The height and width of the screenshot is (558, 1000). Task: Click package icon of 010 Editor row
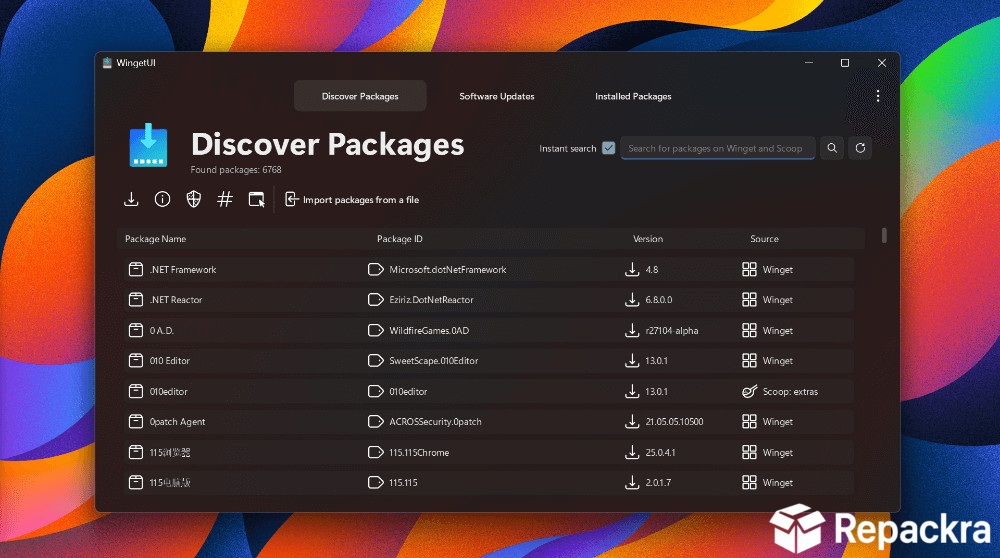click(x=136, y=360)
